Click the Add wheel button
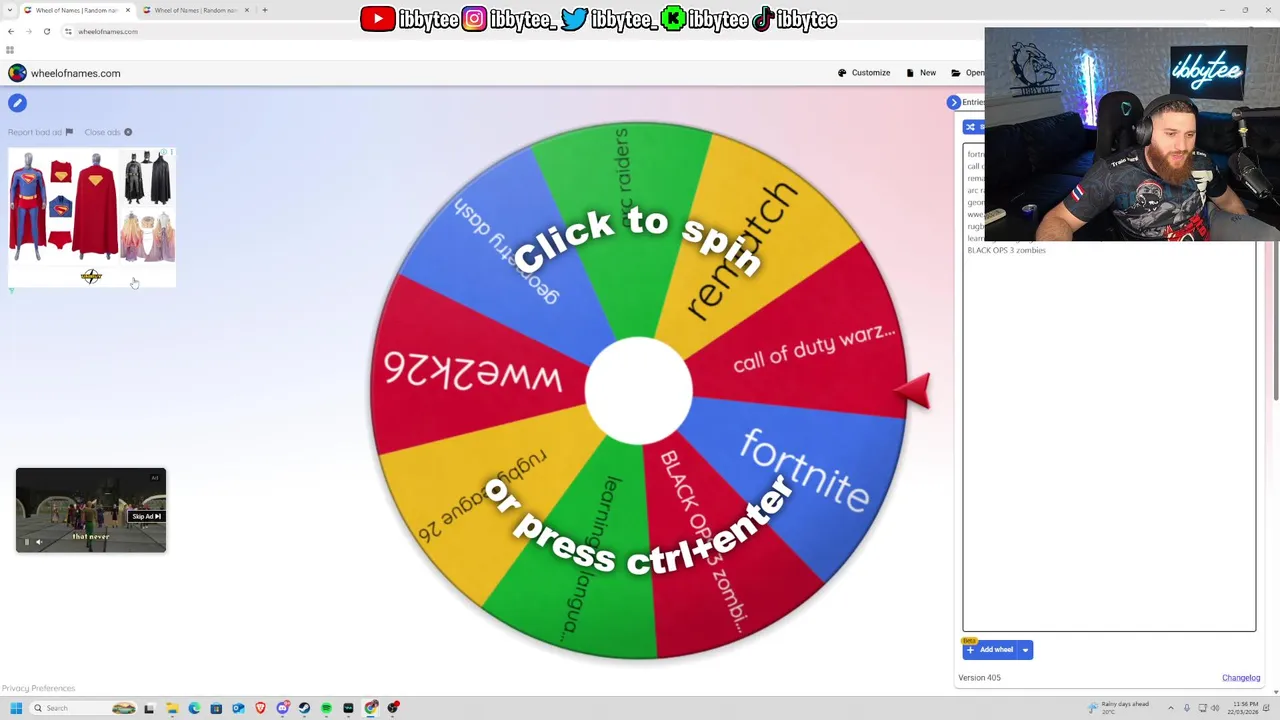Image resolution: width=1280 pixels, height=720 pixels. [990, 650]
